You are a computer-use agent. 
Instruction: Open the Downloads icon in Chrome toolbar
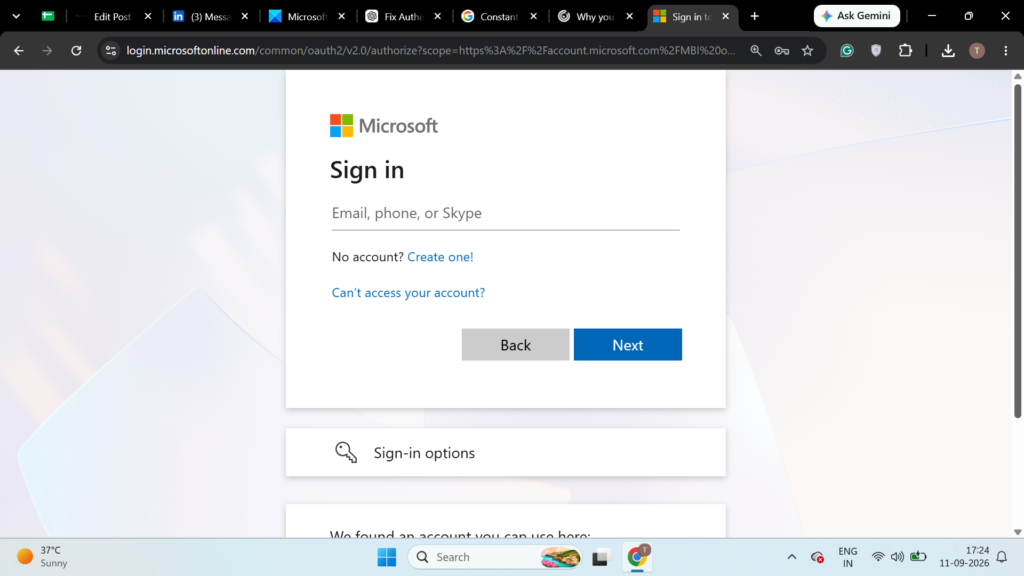coord(948,50)
